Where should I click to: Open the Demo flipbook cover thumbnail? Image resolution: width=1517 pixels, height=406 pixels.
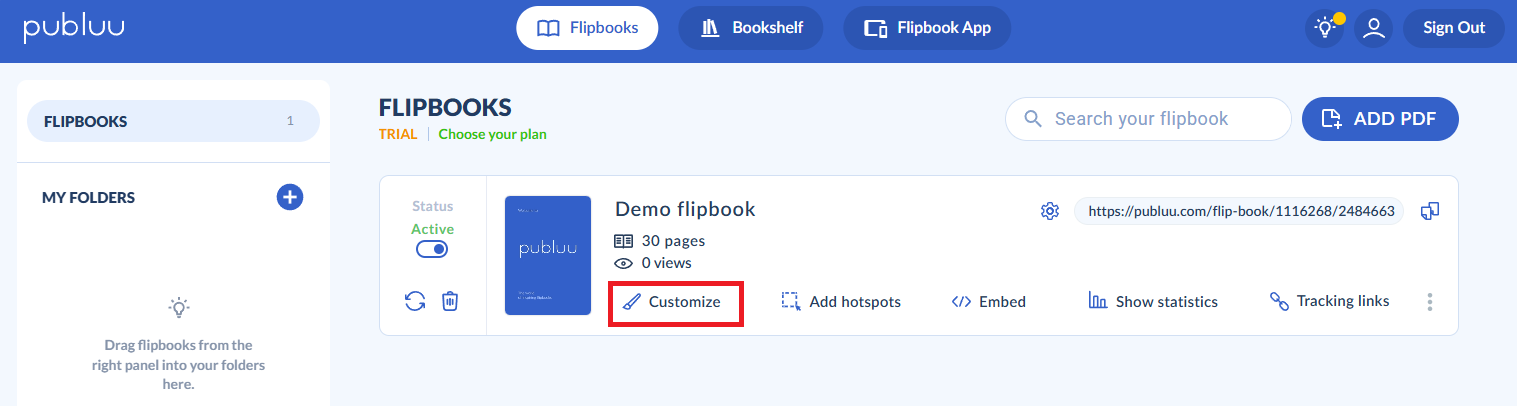point(548,255)
